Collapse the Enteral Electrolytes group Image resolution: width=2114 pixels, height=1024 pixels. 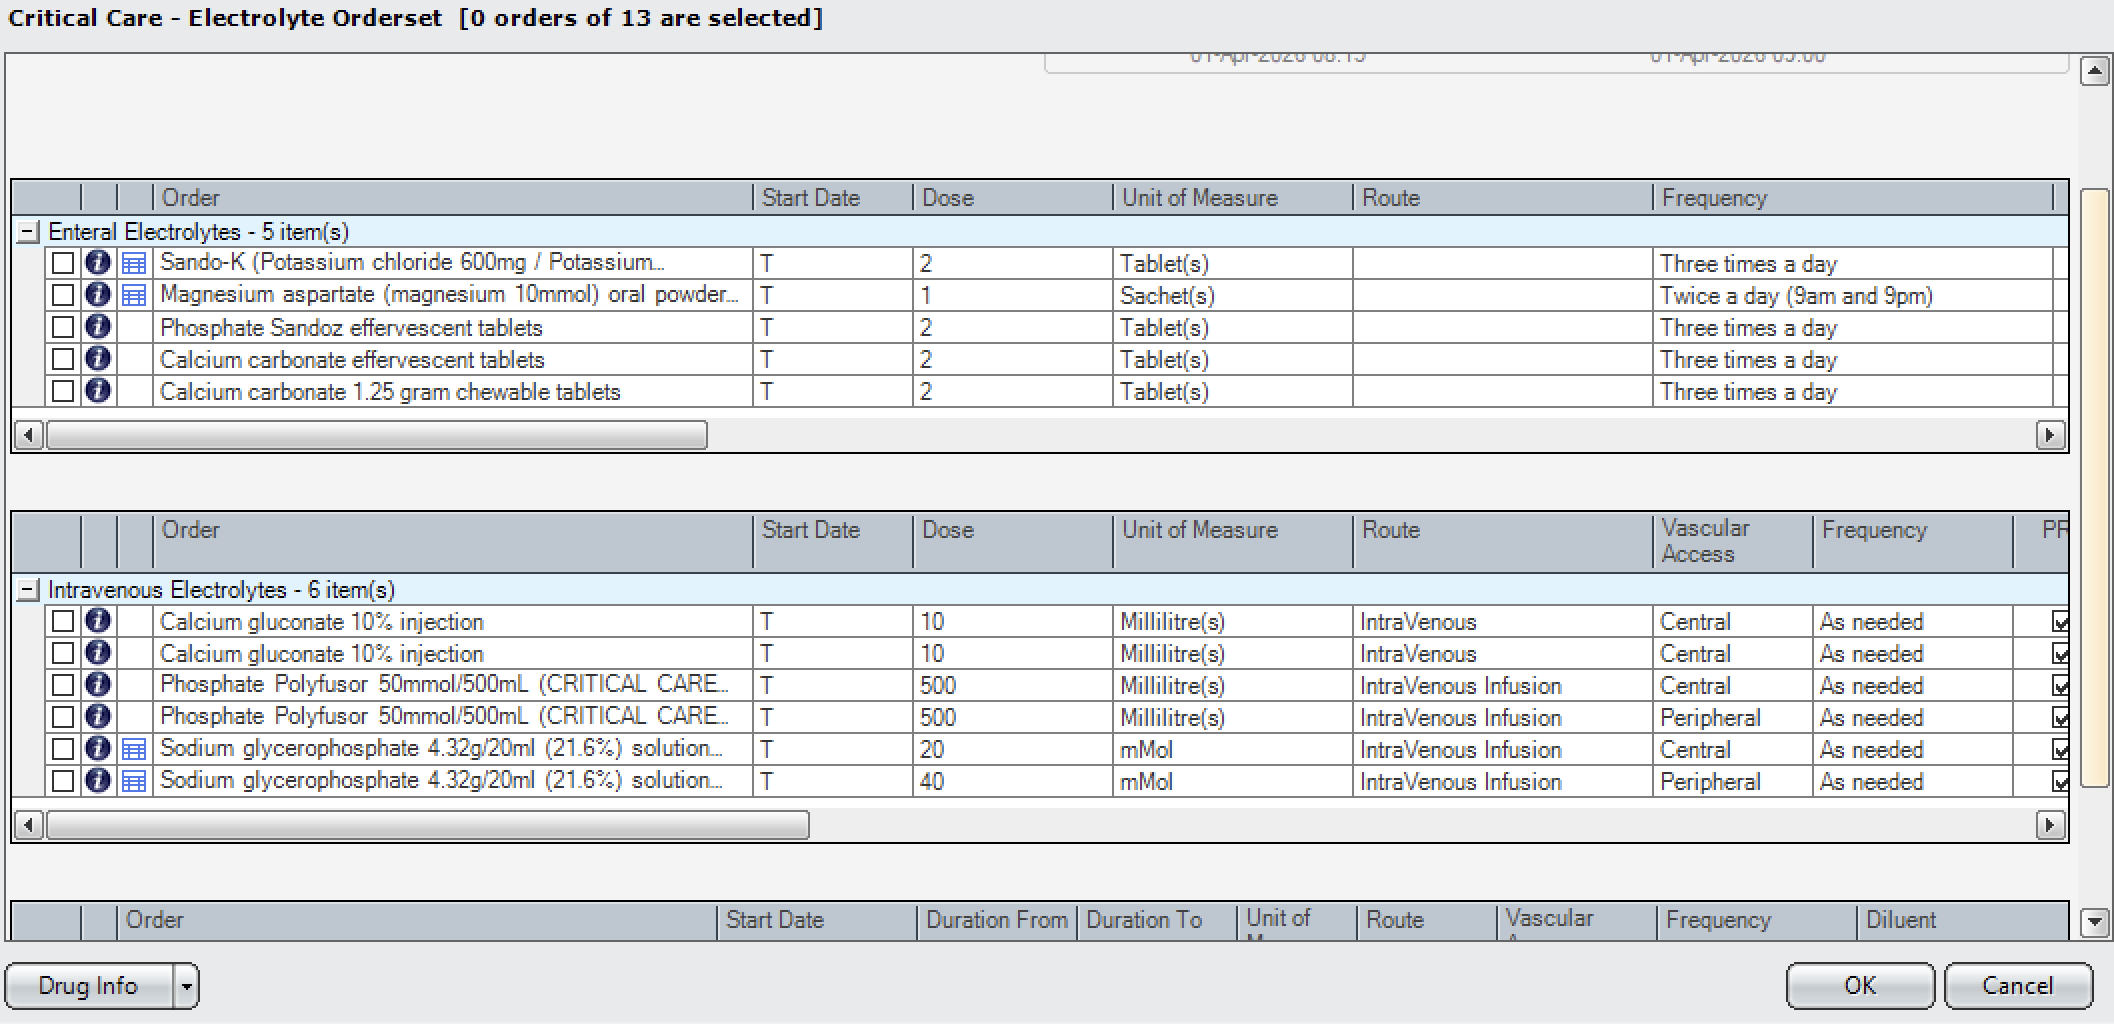29,232
